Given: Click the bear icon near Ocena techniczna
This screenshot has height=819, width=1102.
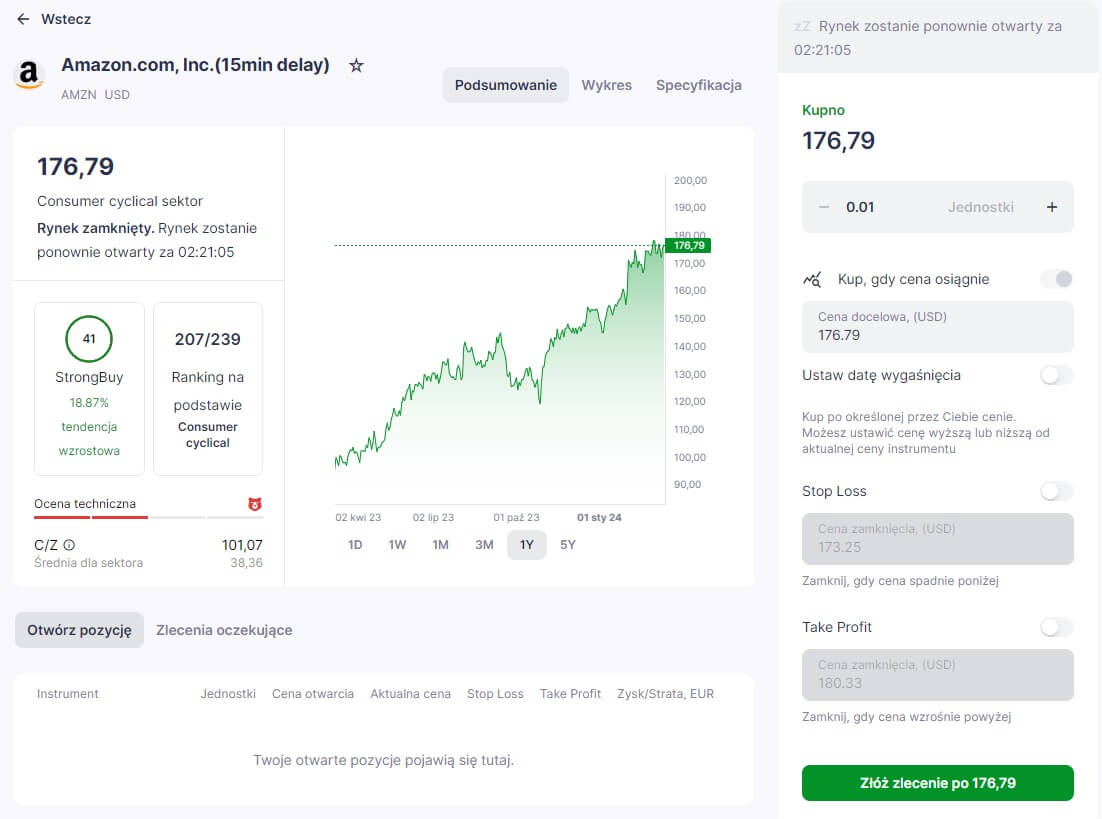Looking at the screenshot, I should (254, 504).
